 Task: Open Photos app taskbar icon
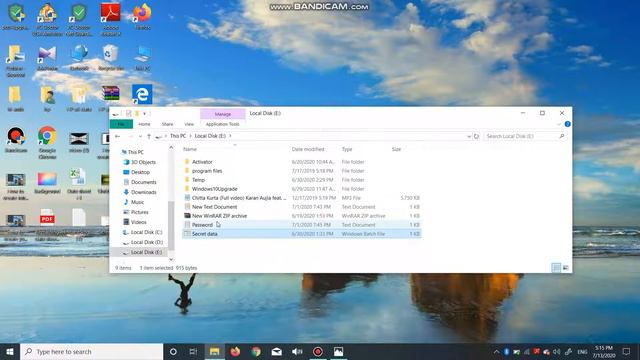pos(338,351)
